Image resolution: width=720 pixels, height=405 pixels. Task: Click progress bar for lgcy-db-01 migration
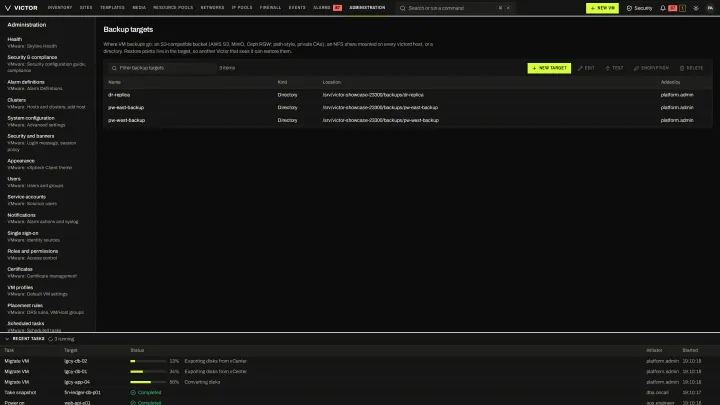[148, 371]
